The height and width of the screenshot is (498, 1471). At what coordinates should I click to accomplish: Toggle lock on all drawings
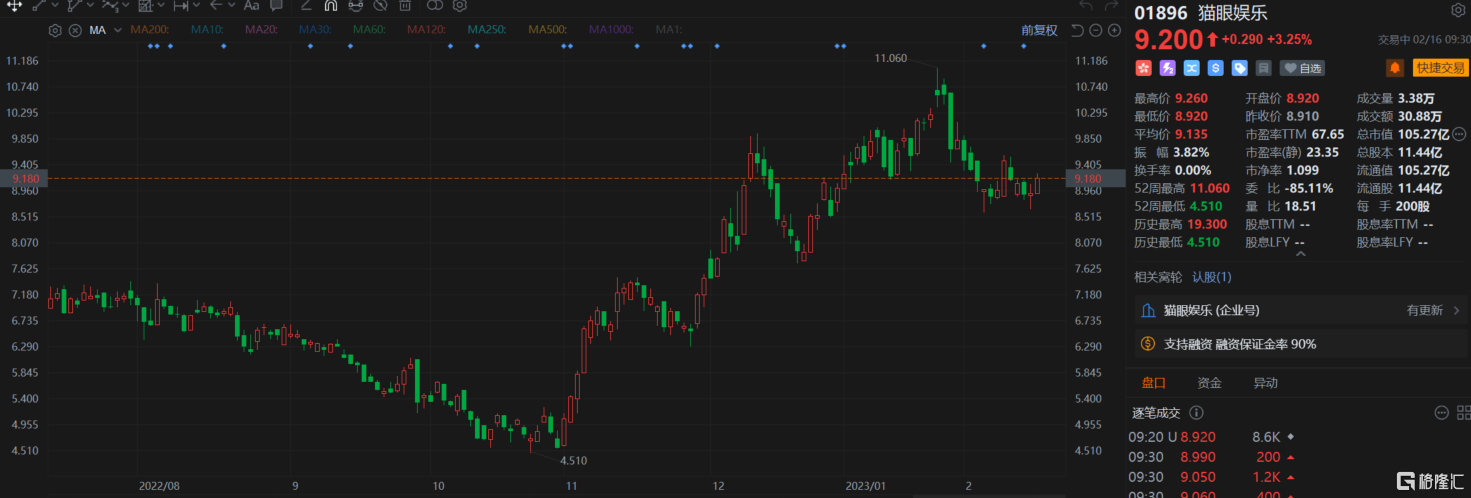tap(355, 5)
